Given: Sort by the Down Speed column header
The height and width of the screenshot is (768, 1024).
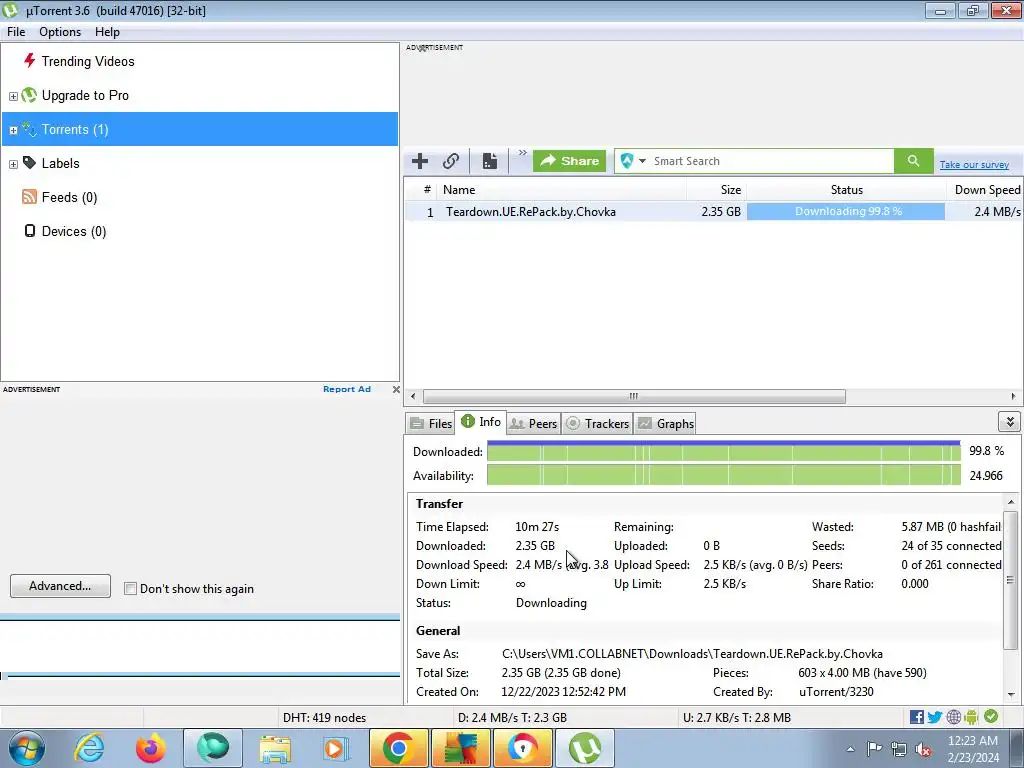Looking at the screenshot, I should click(x=985, y=190).
